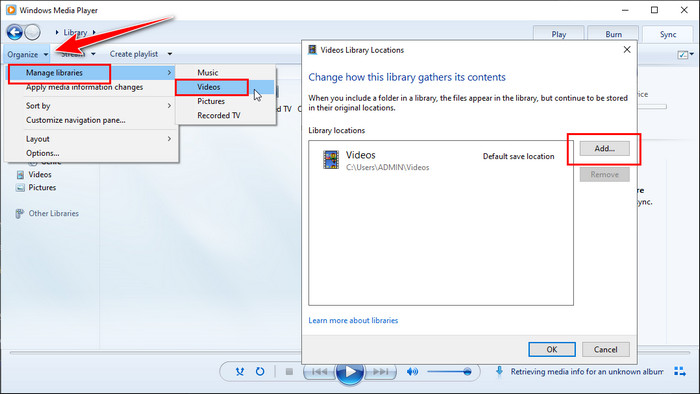This screenshot has width=700, height=394.
Task: Select Manage libraries menu item
Action: (x=91, y=73)
